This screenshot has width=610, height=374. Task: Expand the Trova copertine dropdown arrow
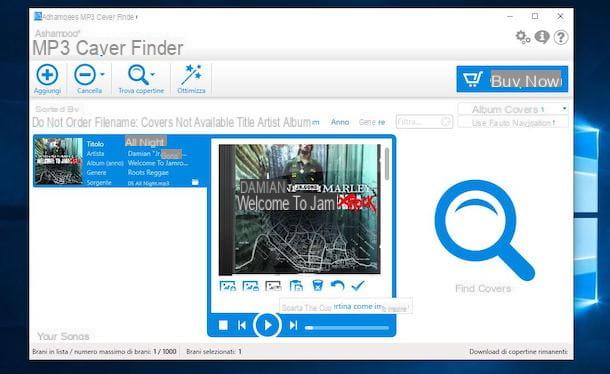(152, 74)
